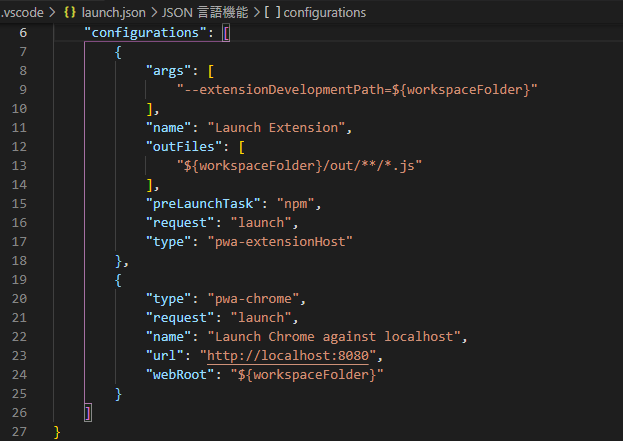
Task: Click the "webRoot" key
Action: coord(180,375)
